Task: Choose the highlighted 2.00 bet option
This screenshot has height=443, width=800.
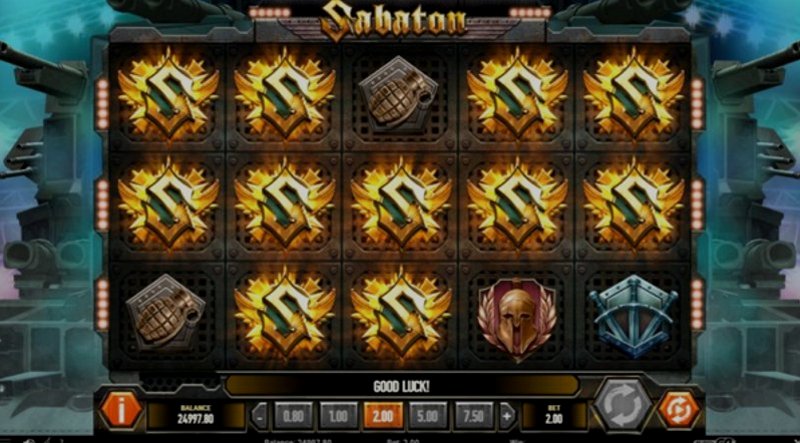Action: (383, 416)
